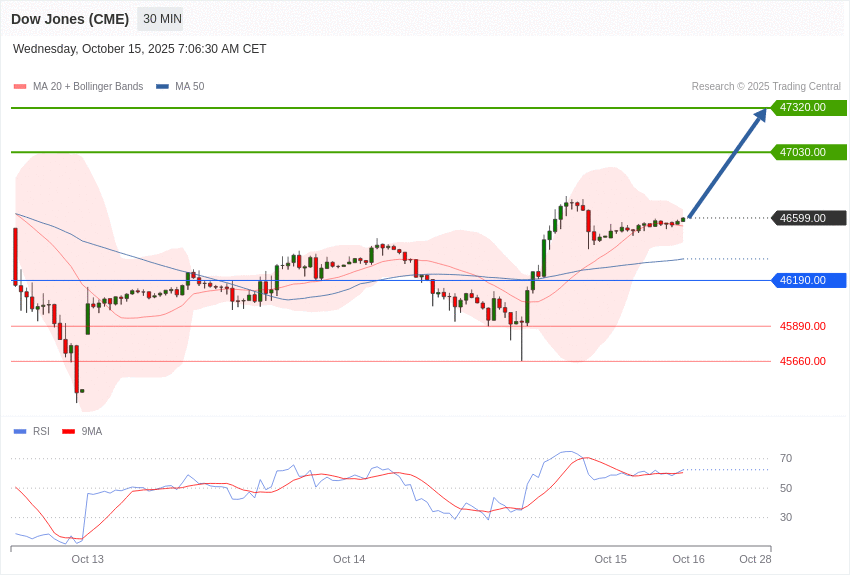Click the 9MA legend color swatch
The width and height of the screenshot is (850, 576).
click(x=68, y=432)
